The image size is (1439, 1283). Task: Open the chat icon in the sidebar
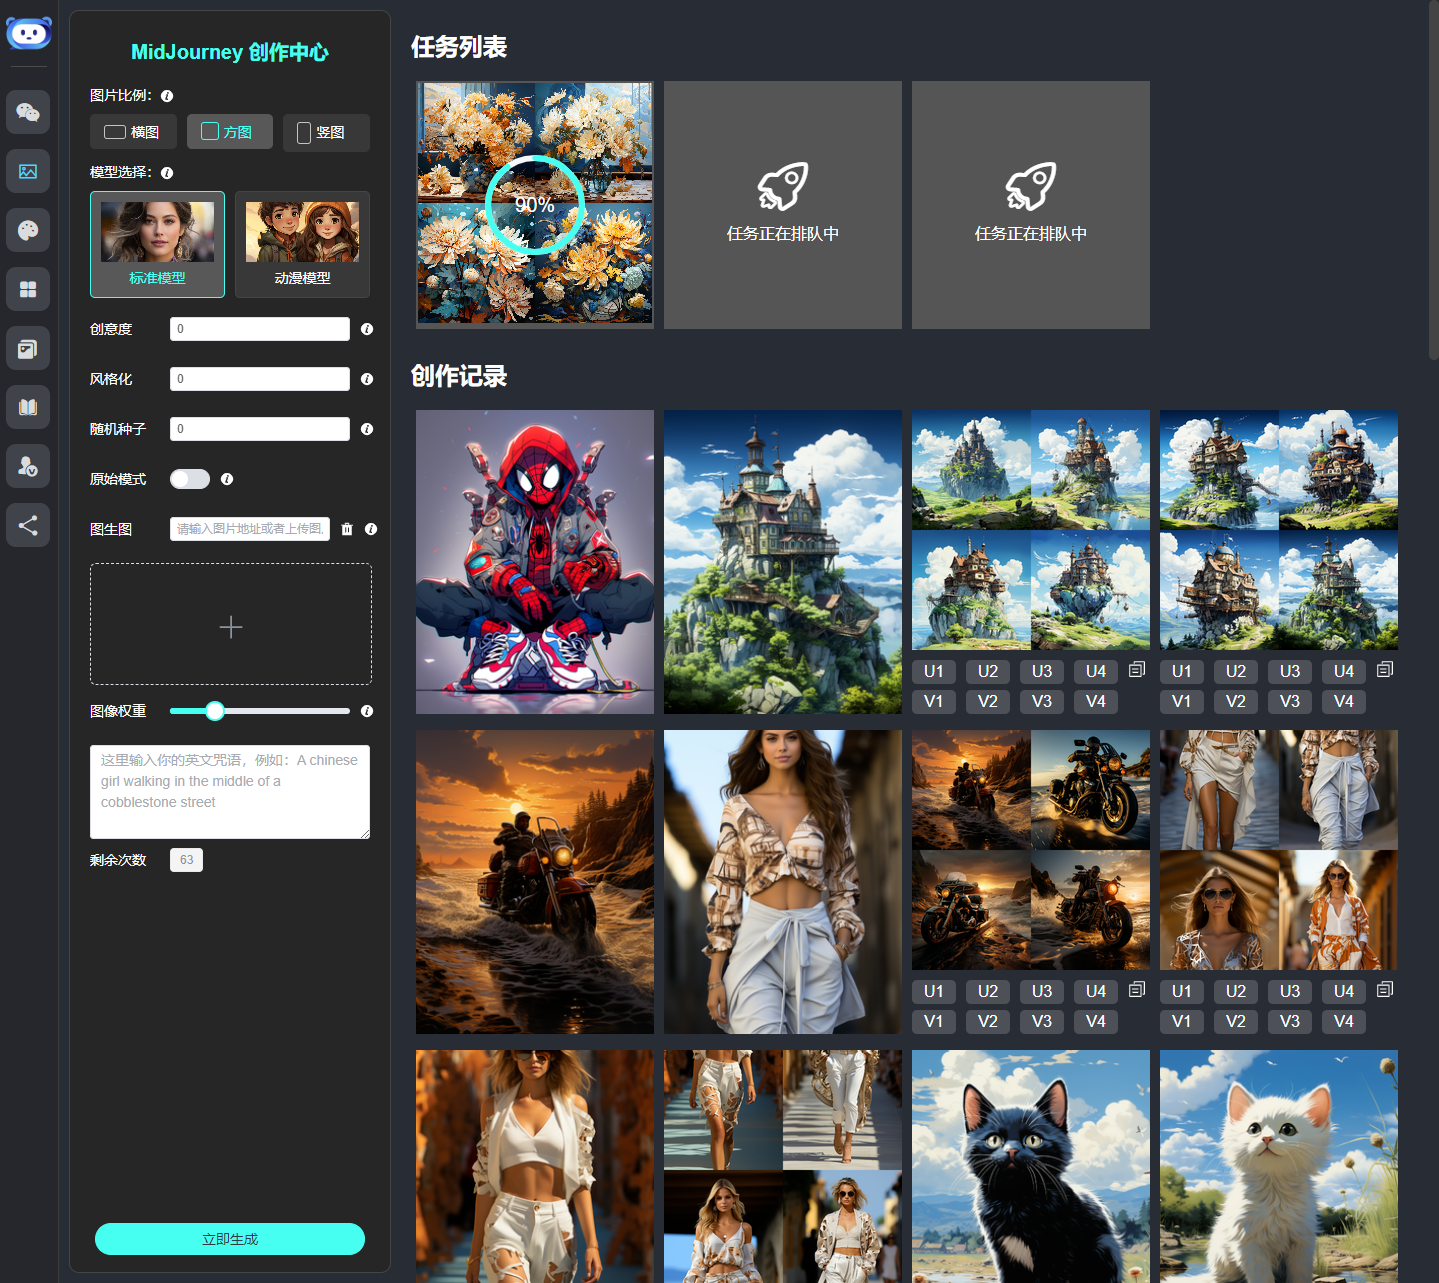(28, 112)
